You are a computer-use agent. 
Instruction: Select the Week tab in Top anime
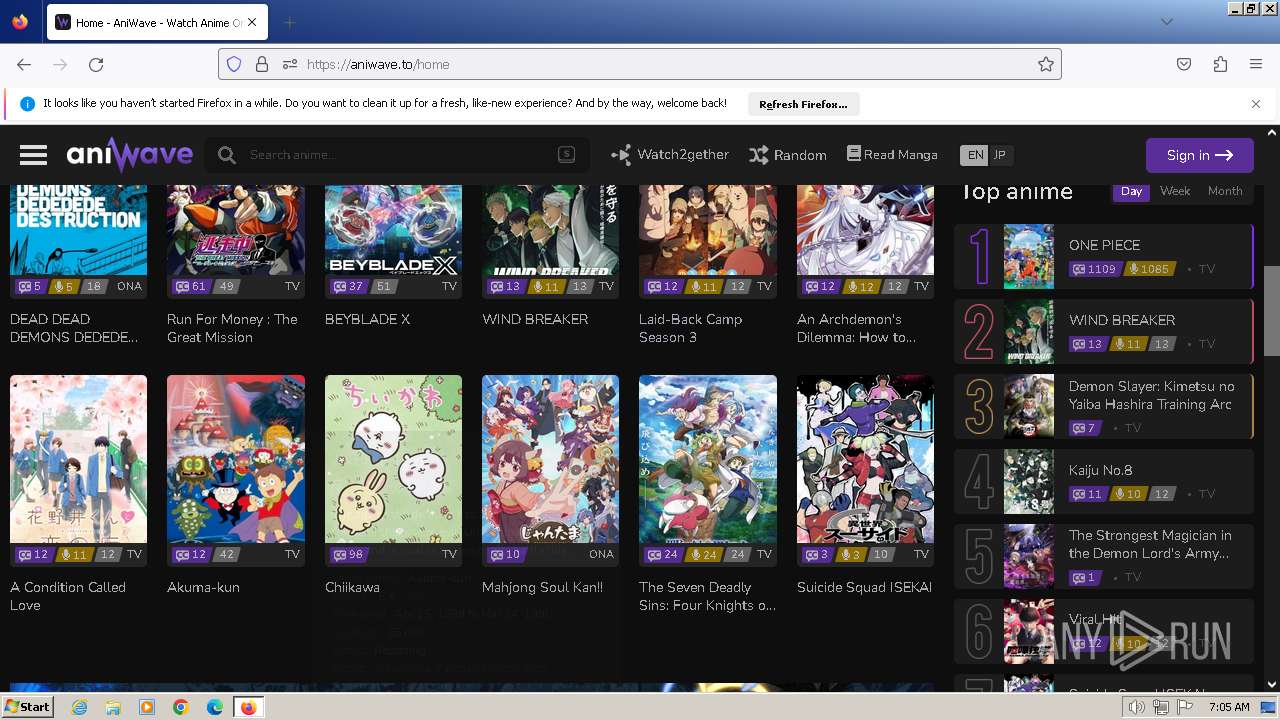coord(1175,191)
